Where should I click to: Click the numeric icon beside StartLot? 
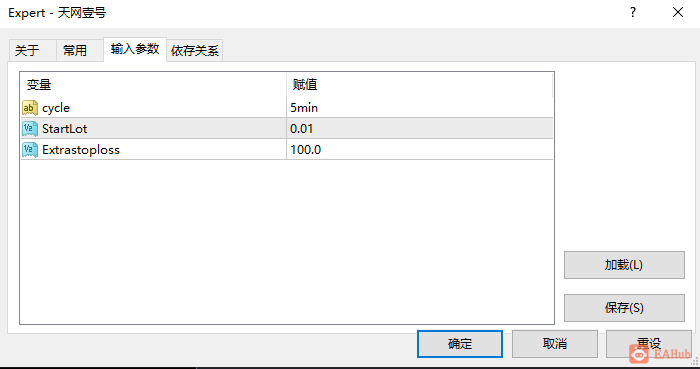tap(30, 129)
